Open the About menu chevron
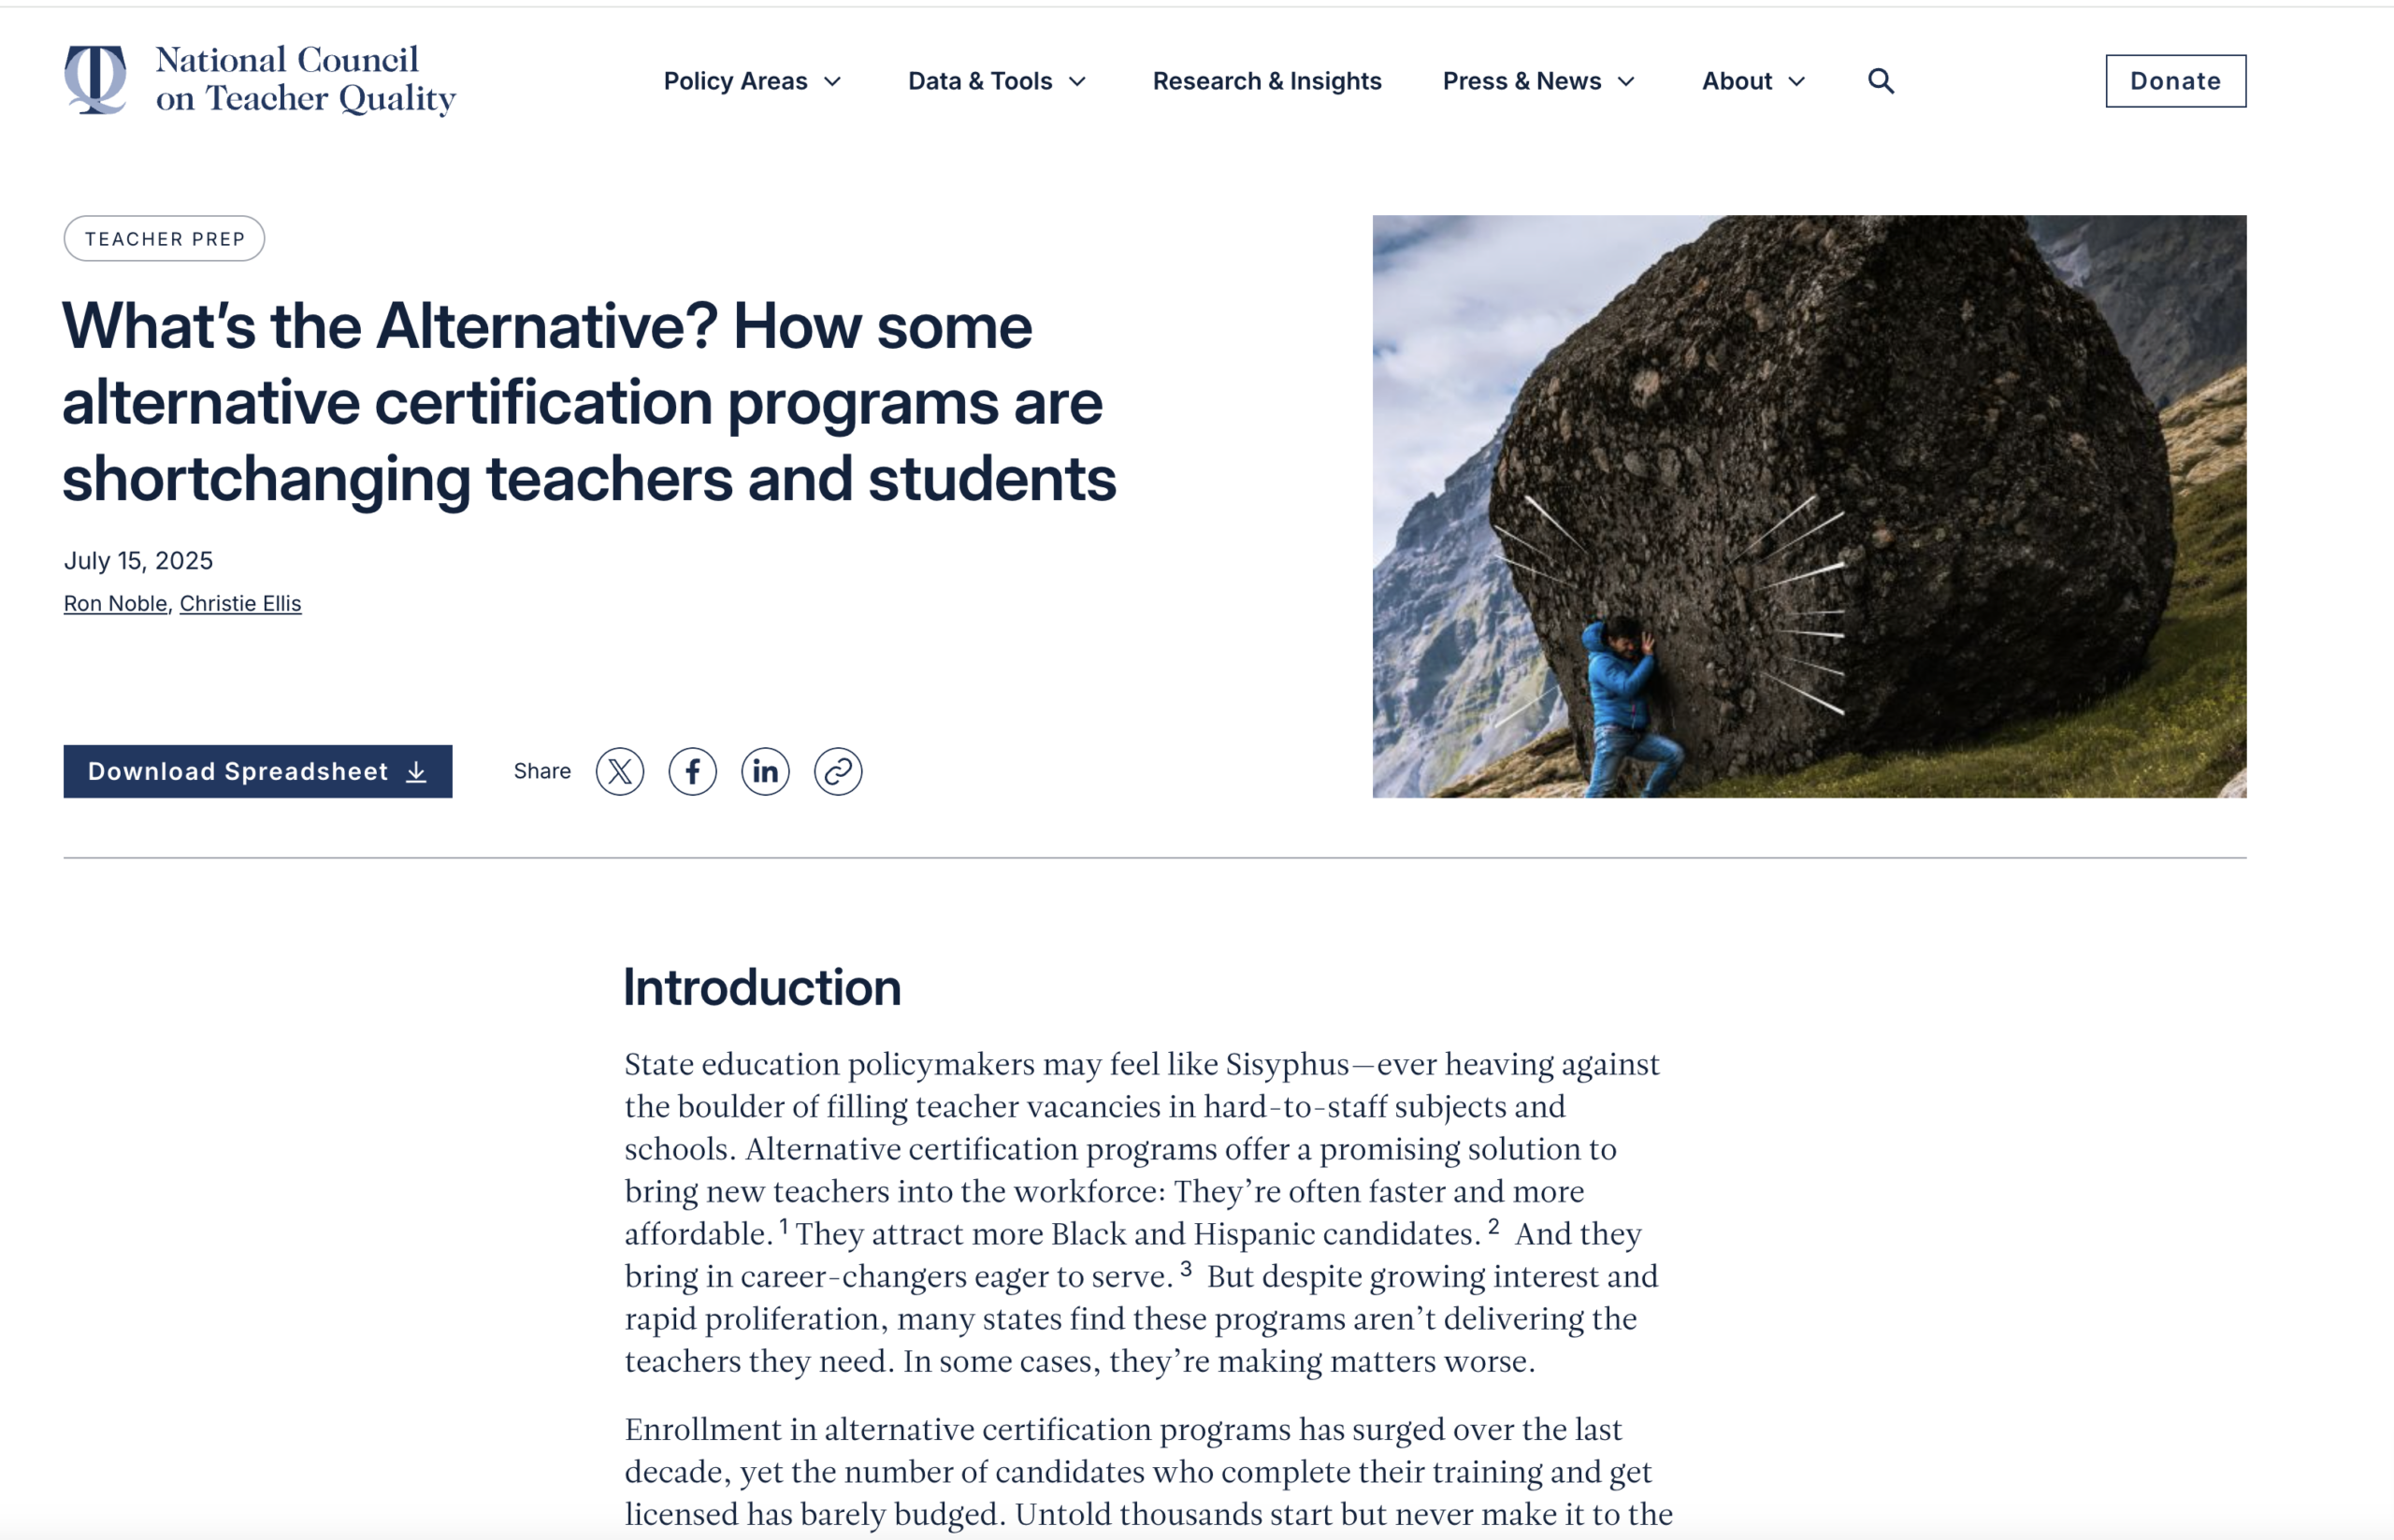 click(1796, 82)
